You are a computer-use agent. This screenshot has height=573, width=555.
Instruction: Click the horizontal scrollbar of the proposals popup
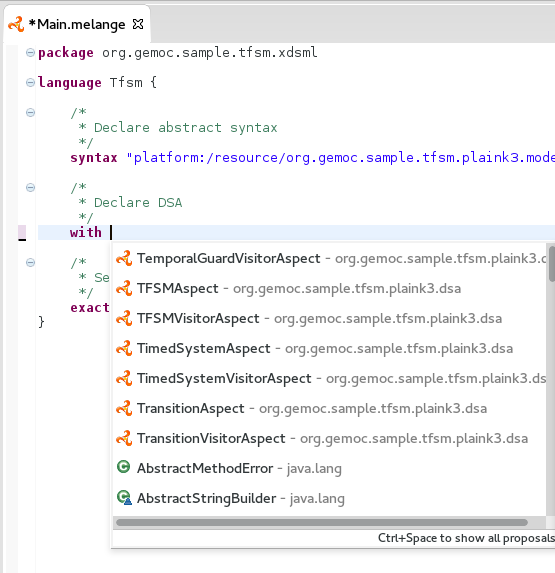pyautogui.click(x=322, y=523)
